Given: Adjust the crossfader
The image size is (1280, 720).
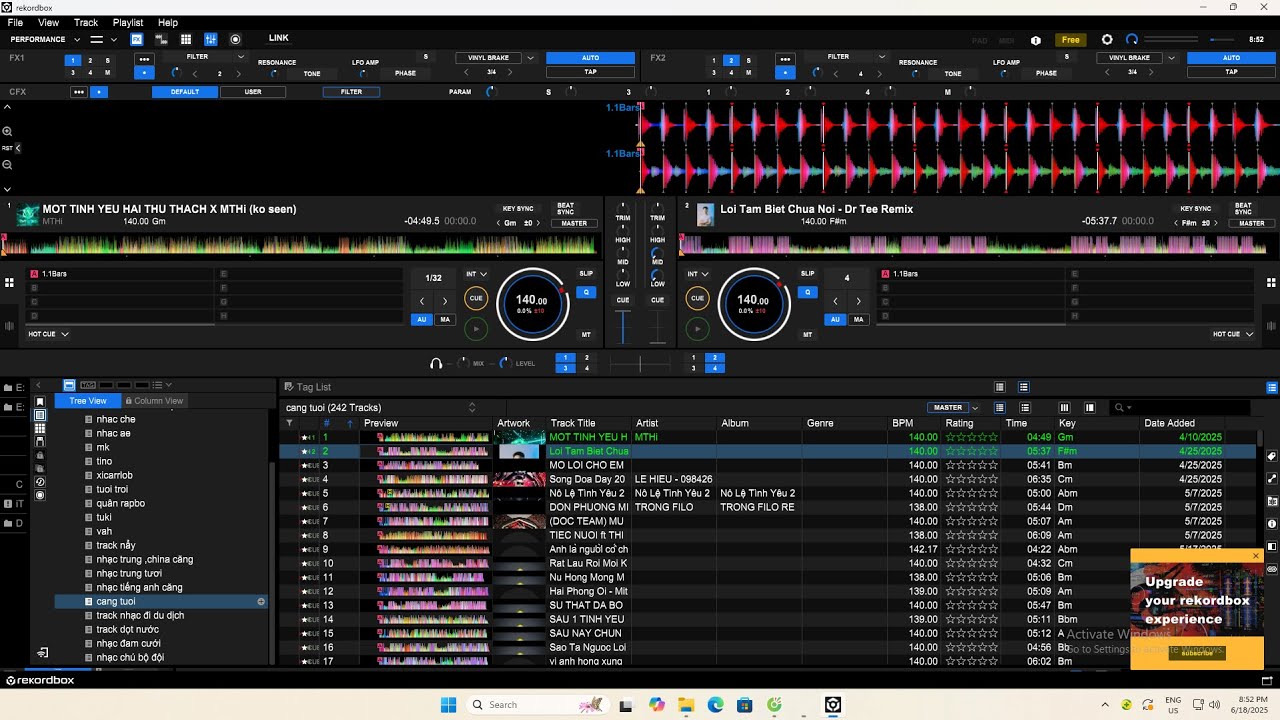Looking at the screenshot, I should pyautogui.click(x=640, y=364).
